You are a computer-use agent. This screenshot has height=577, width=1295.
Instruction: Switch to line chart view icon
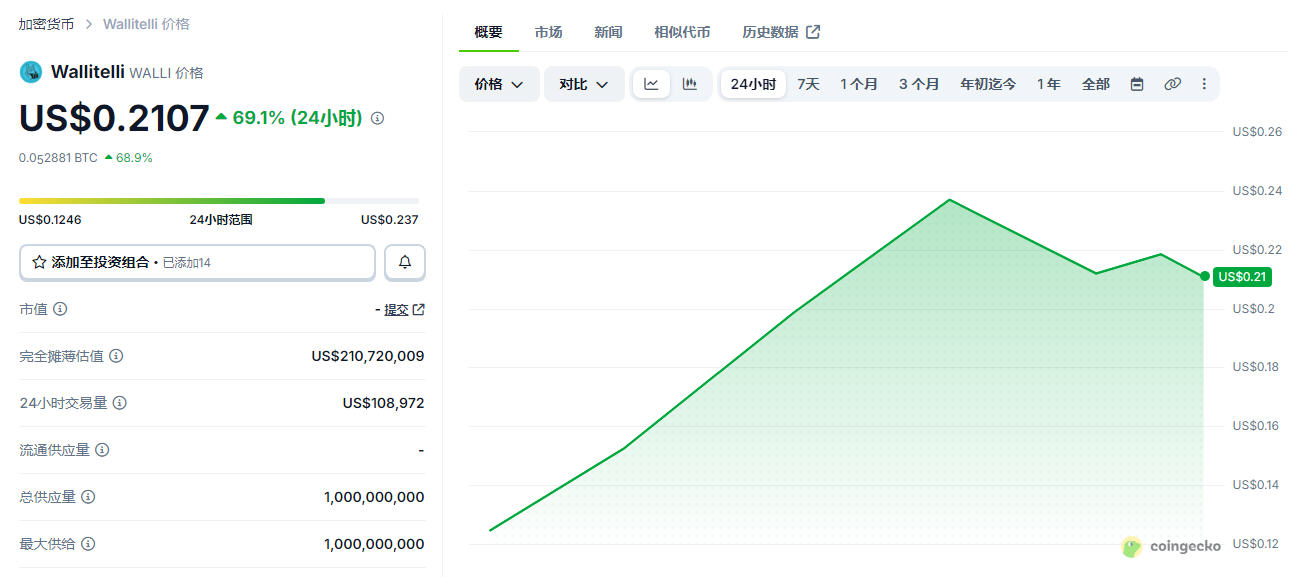pyautogui.click(x=651, y=84)
